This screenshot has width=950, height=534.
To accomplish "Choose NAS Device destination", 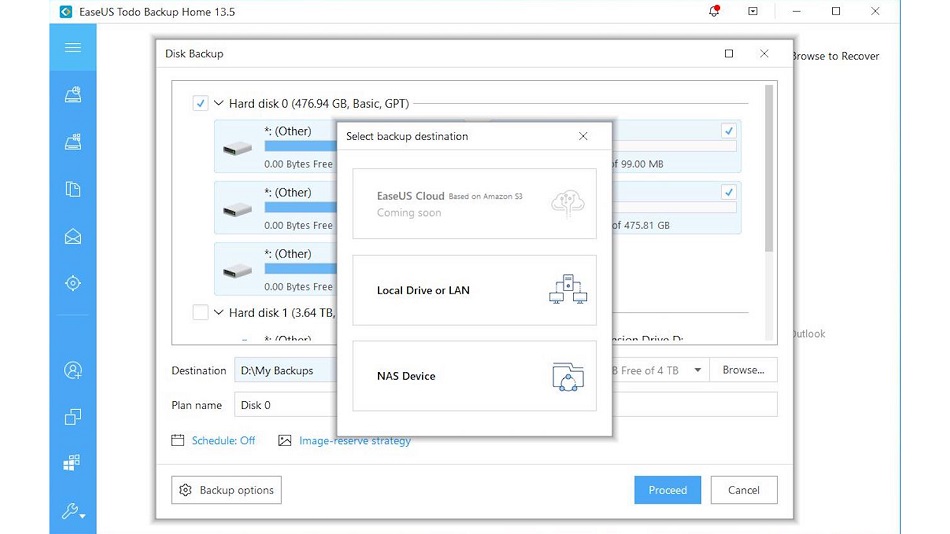I will pos(474,376).
